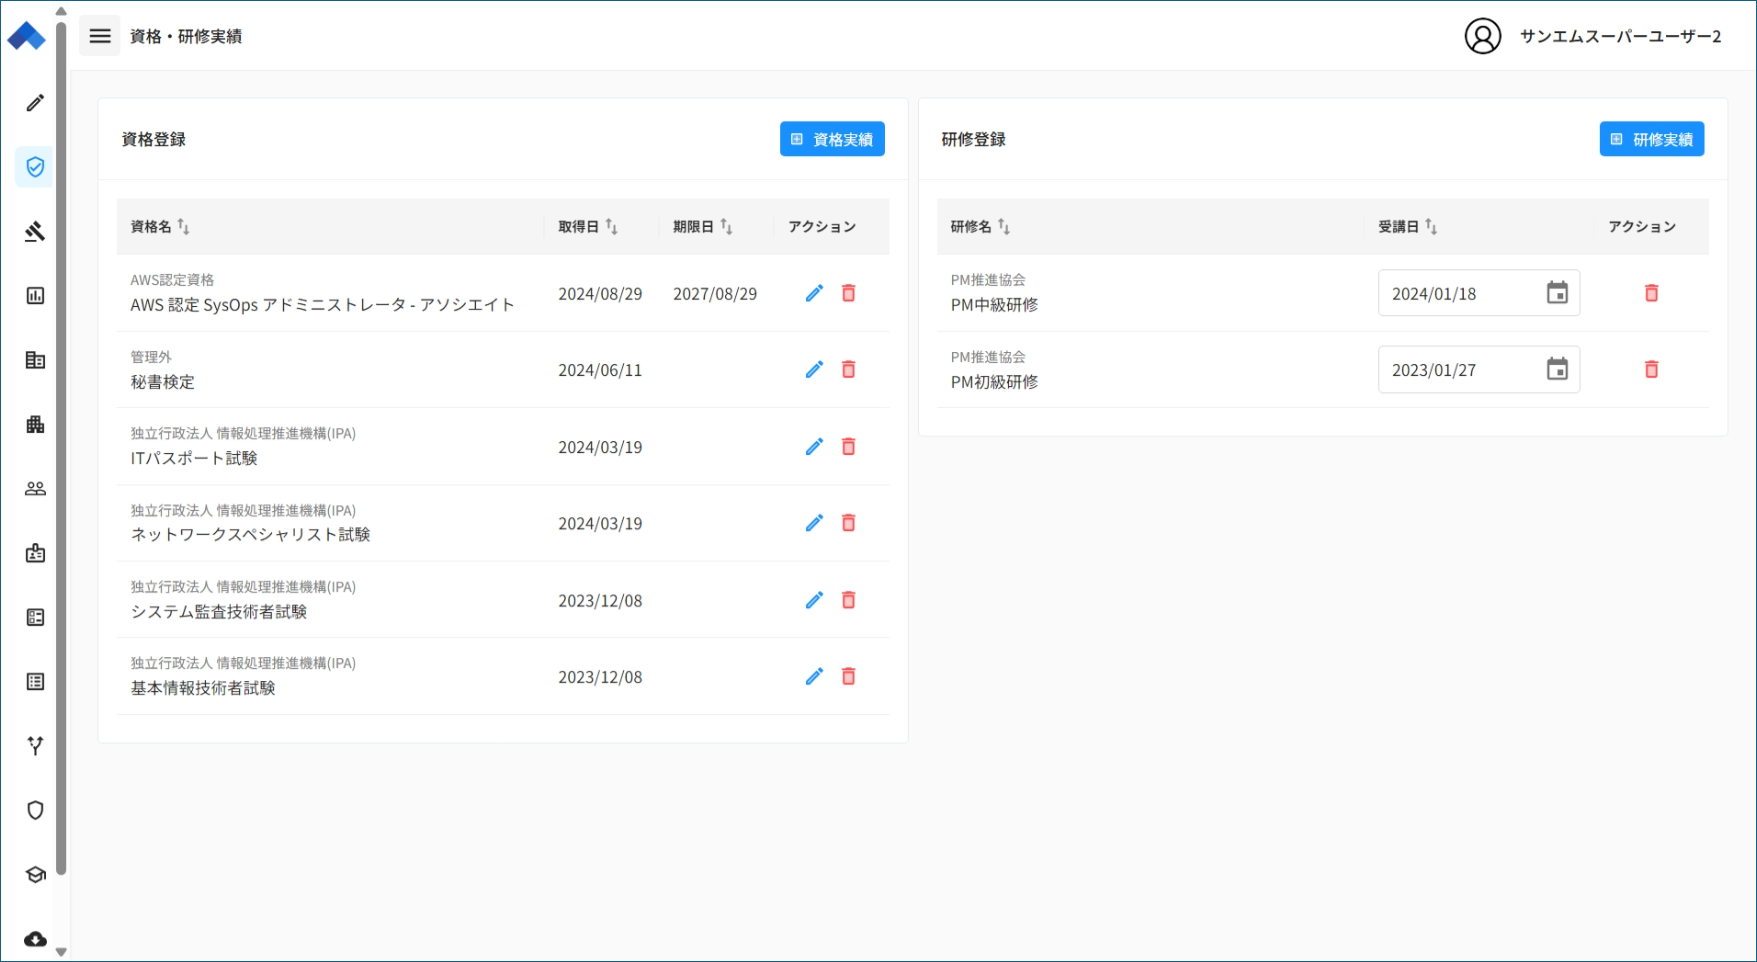Image resolution: width=1757 pixels, height=962 pixels.
Task: Click the 管理外 category label
Action: pos(151,357)
